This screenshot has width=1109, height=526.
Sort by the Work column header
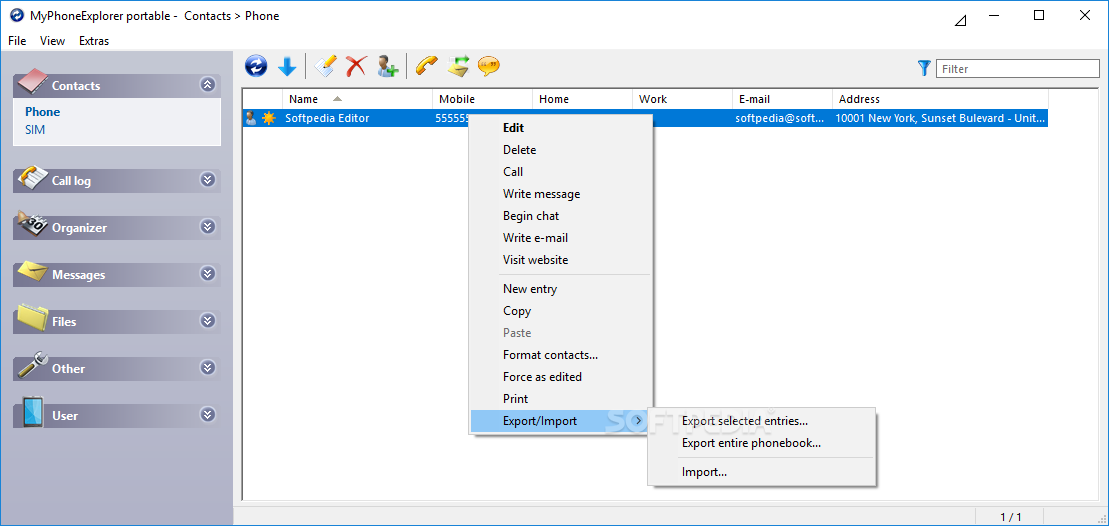(683, 99)
